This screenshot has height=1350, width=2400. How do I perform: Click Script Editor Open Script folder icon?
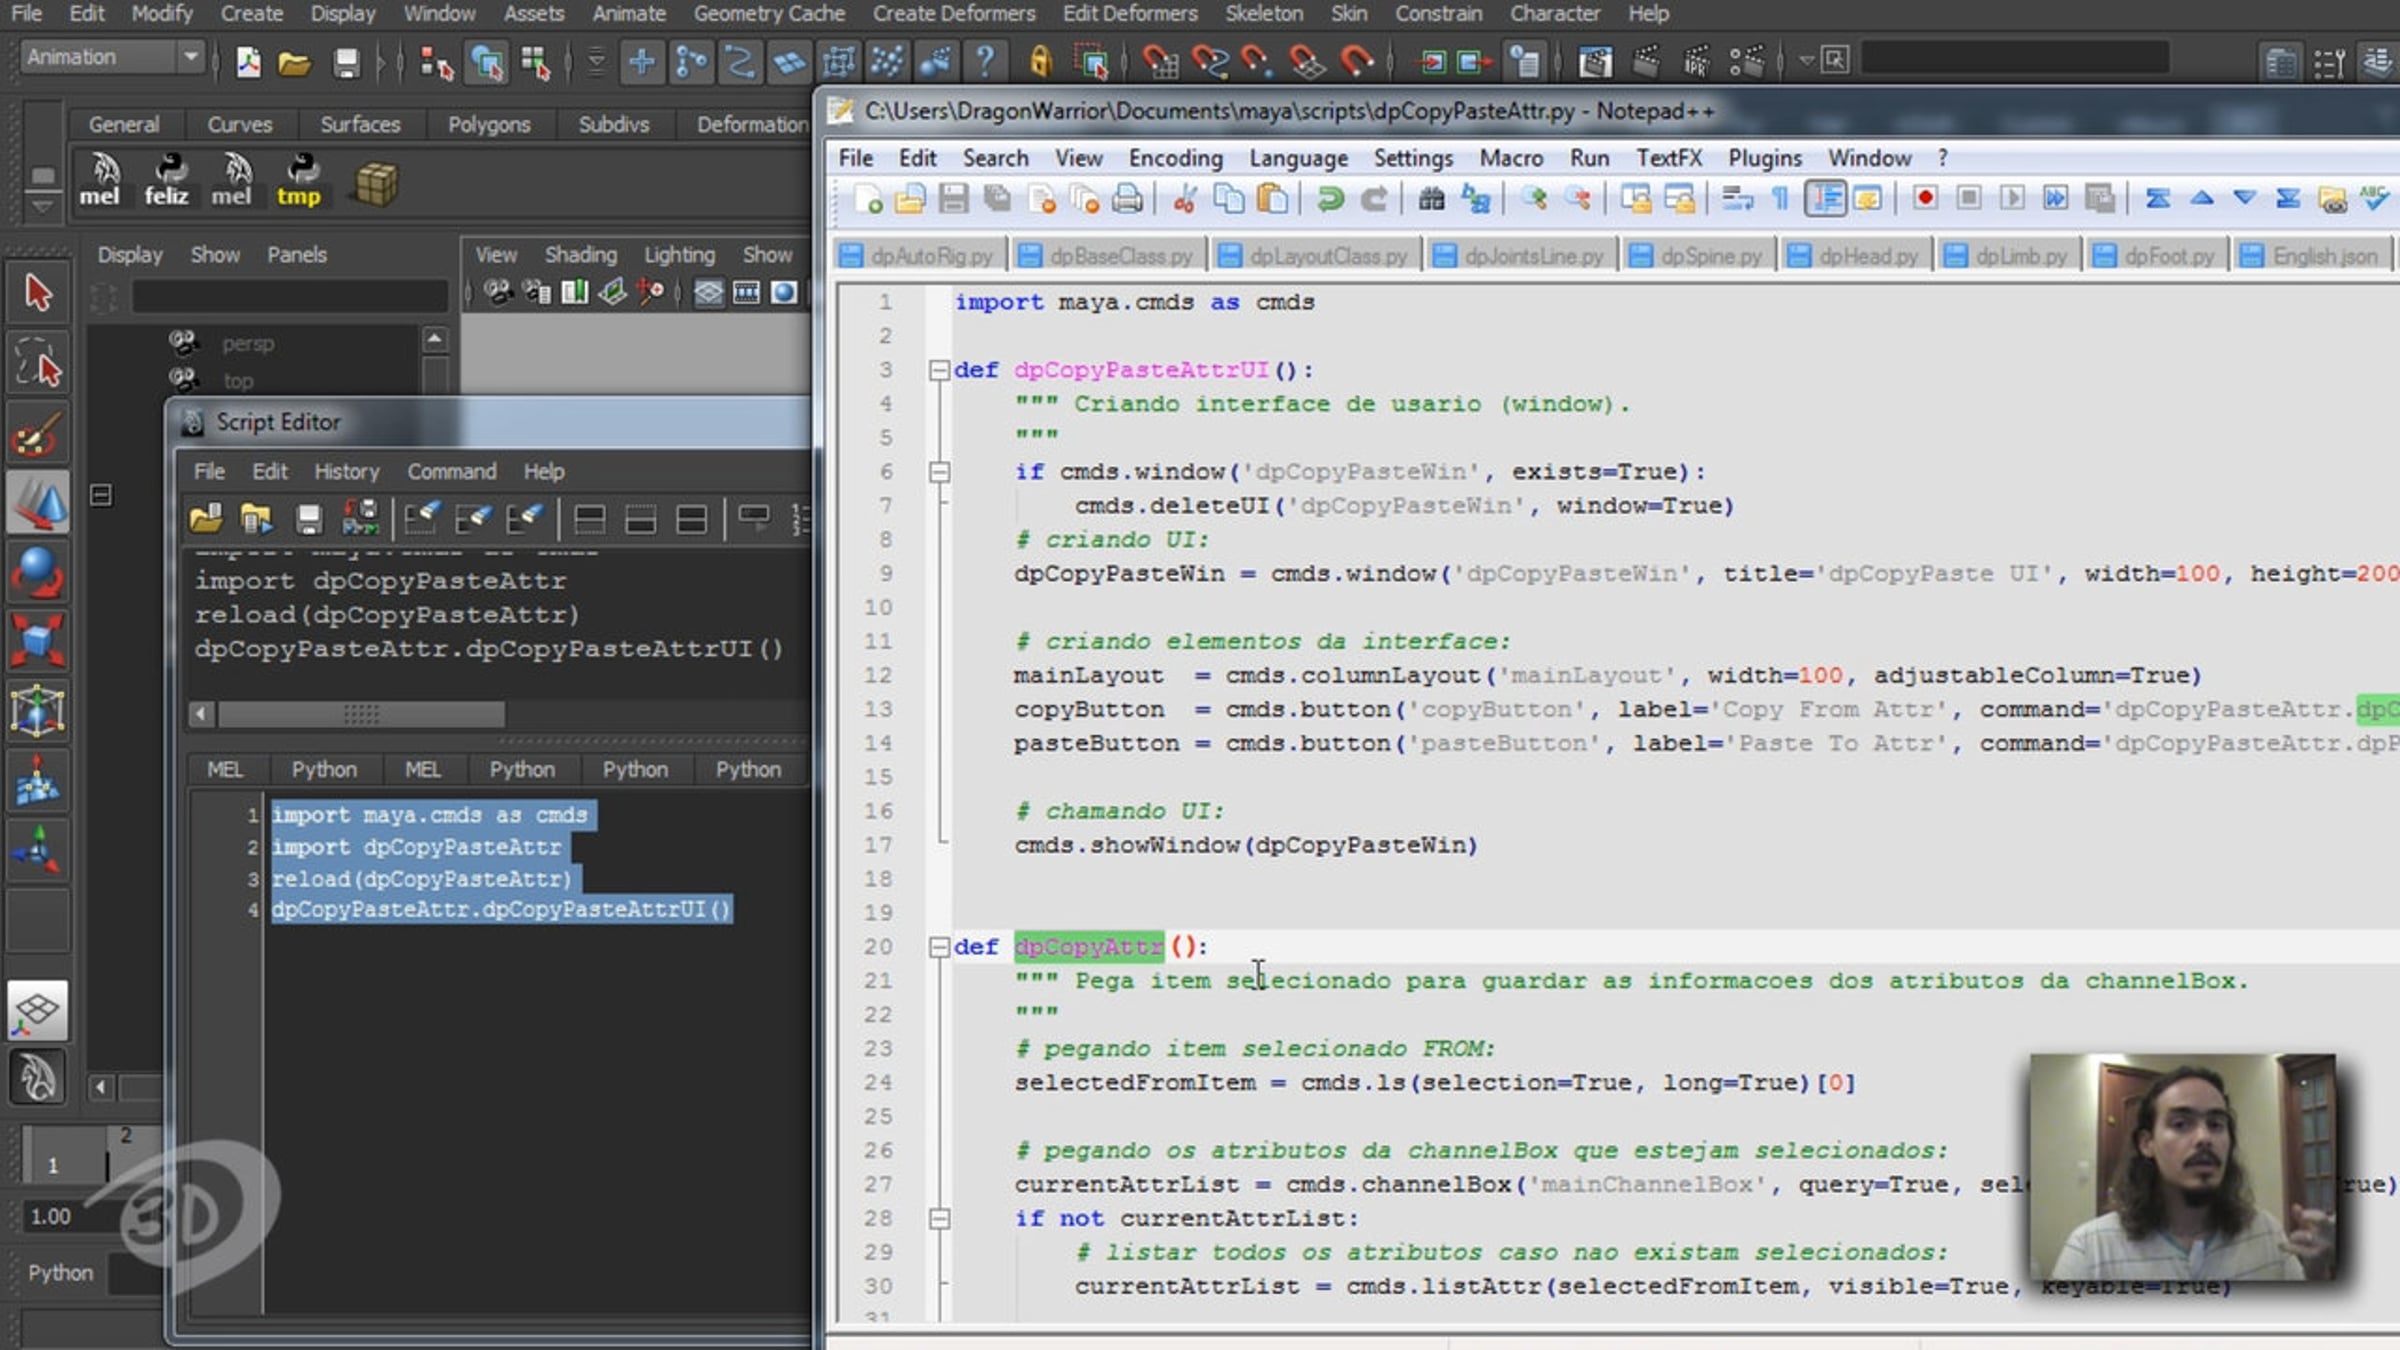206,518
